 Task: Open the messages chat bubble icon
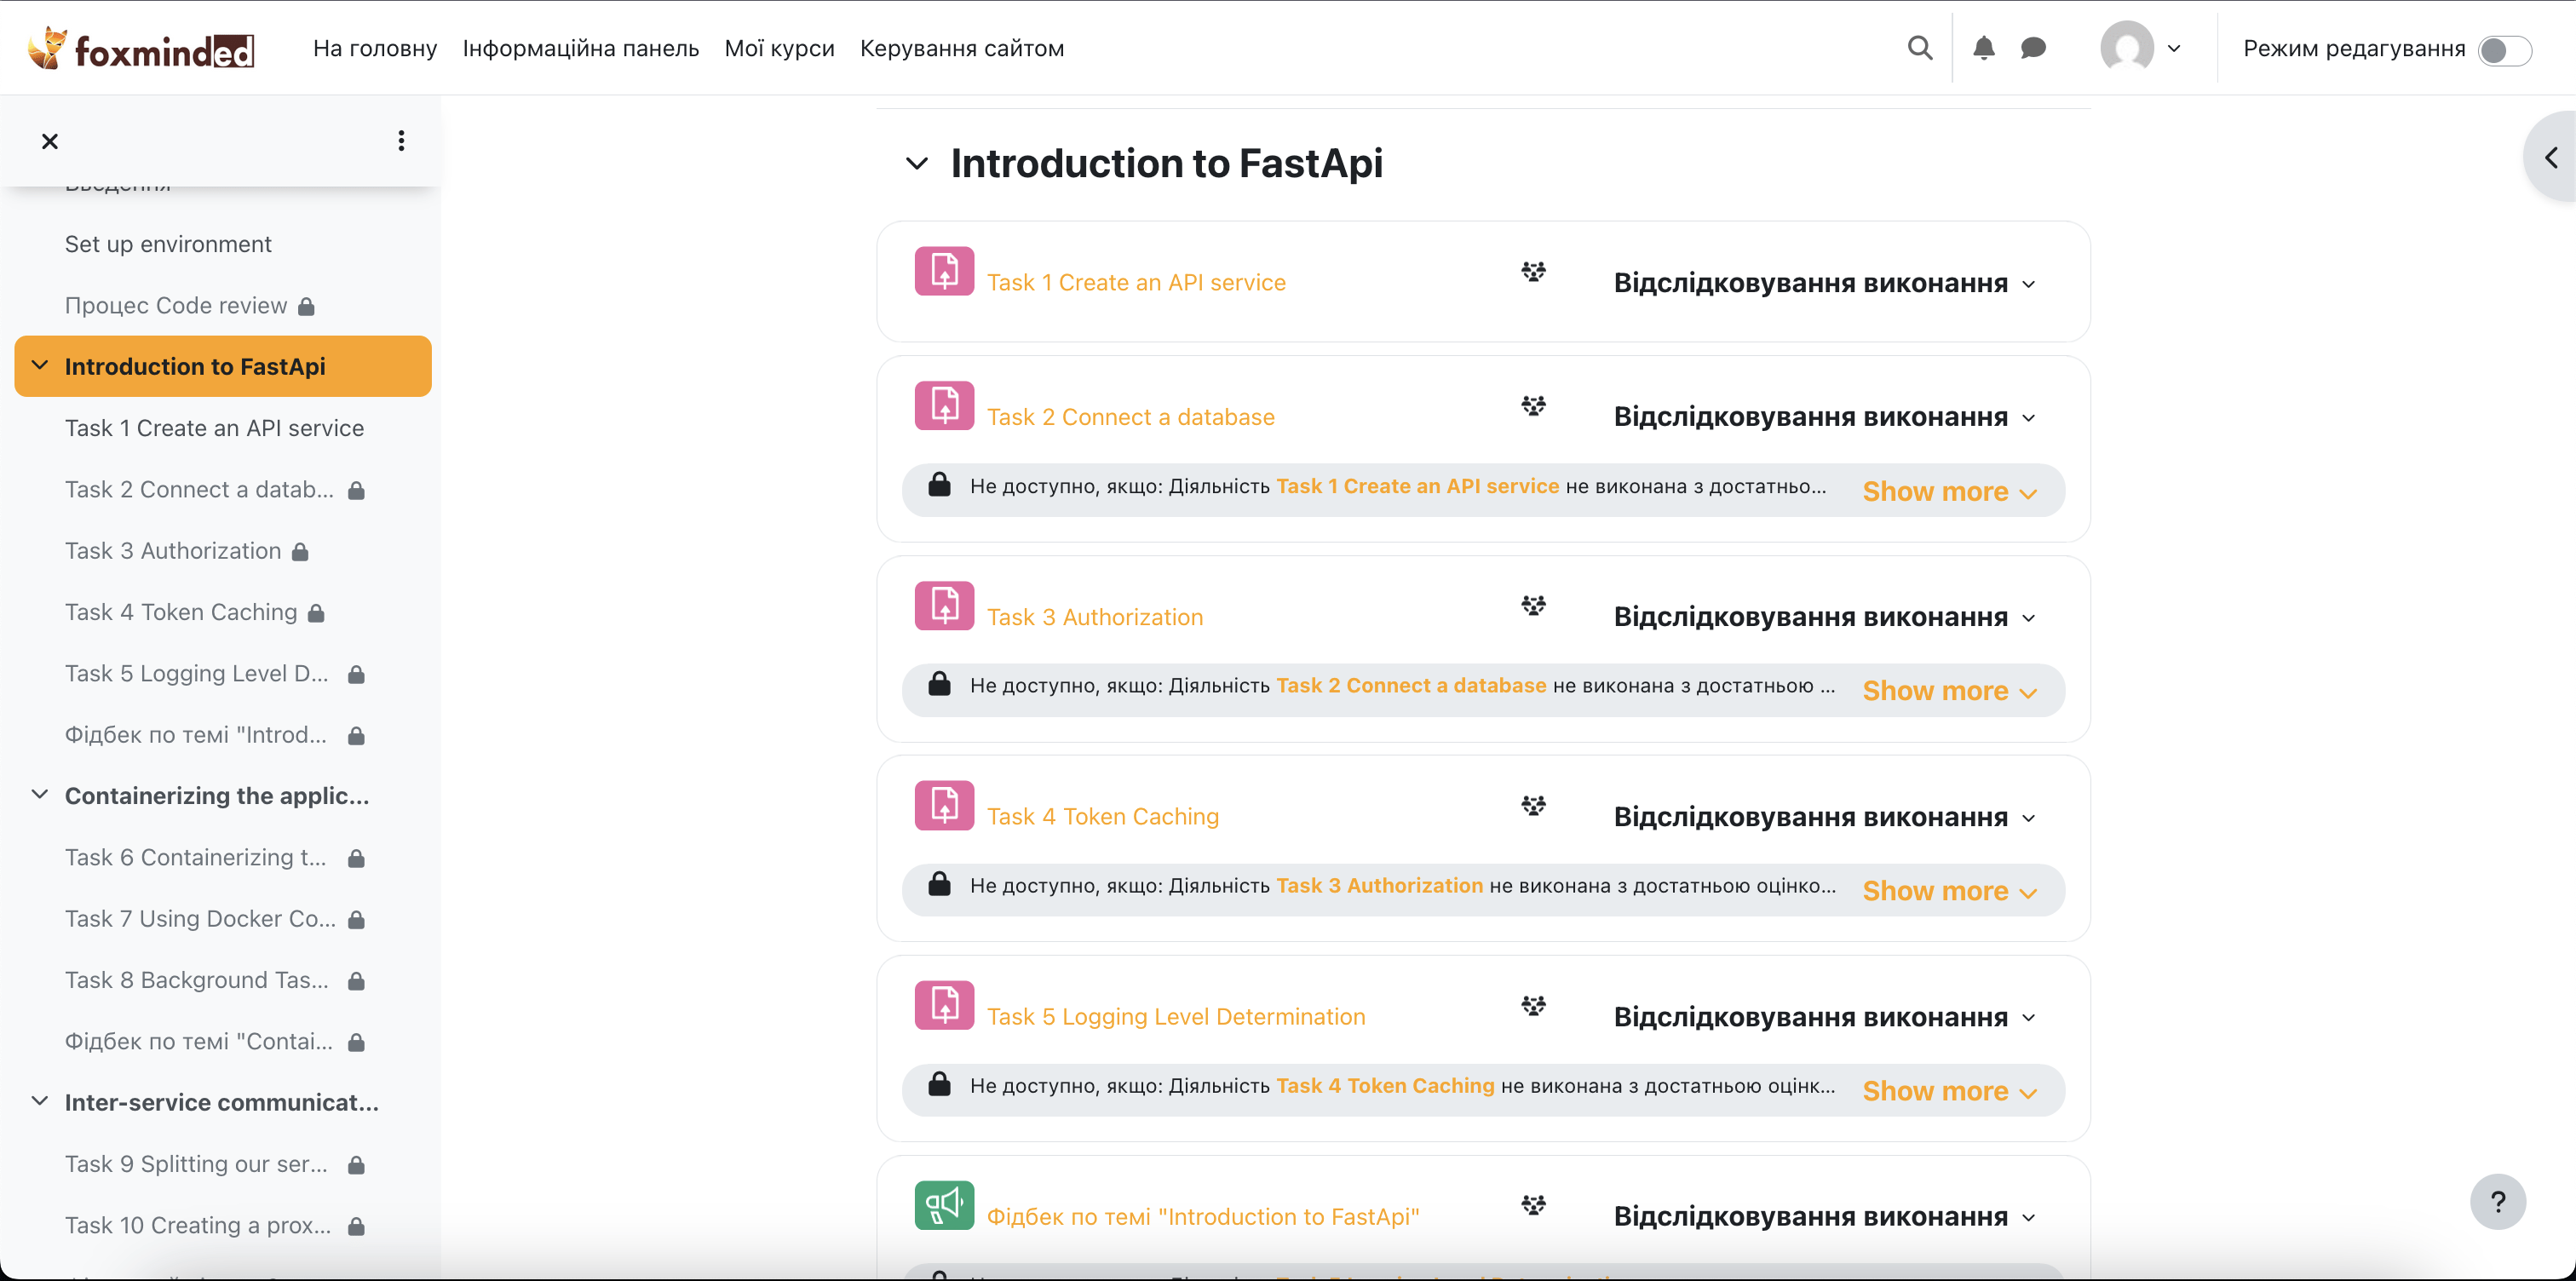point(2033,48)
